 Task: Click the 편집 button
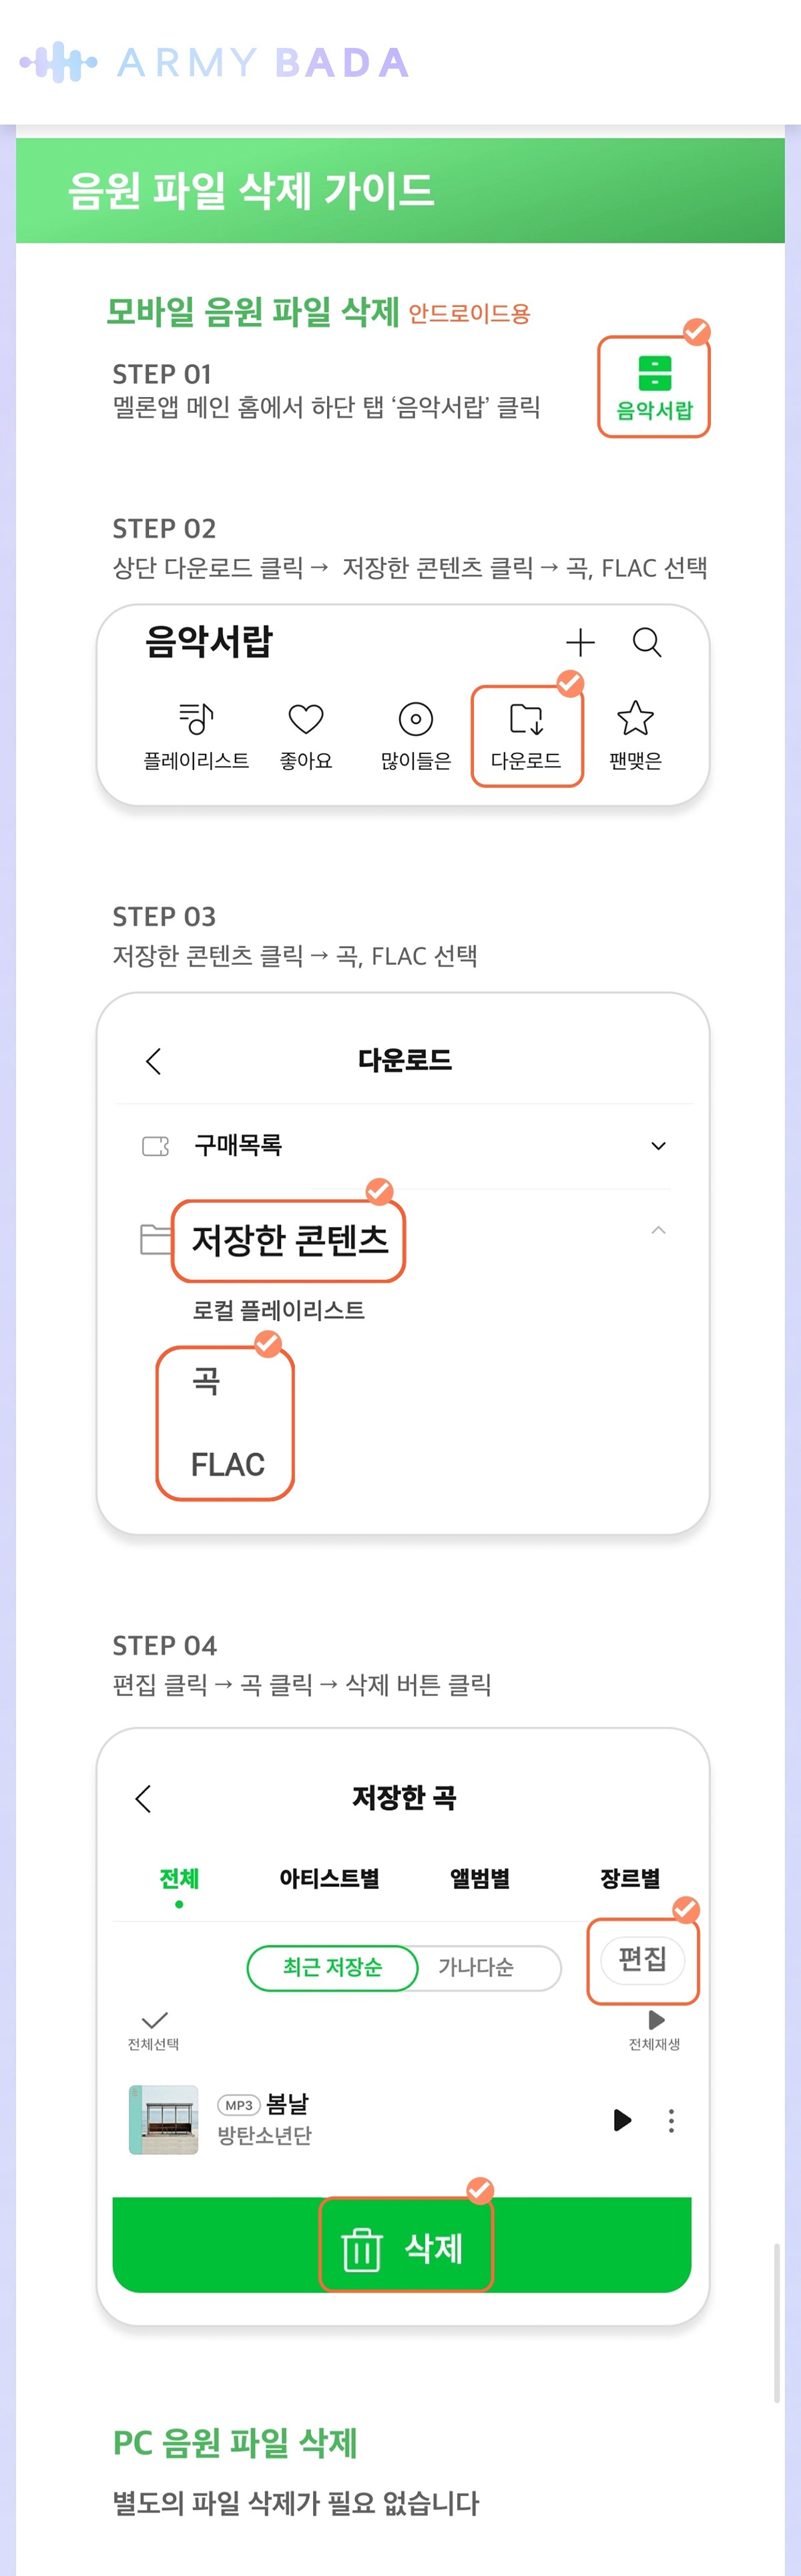(642, 1958)
